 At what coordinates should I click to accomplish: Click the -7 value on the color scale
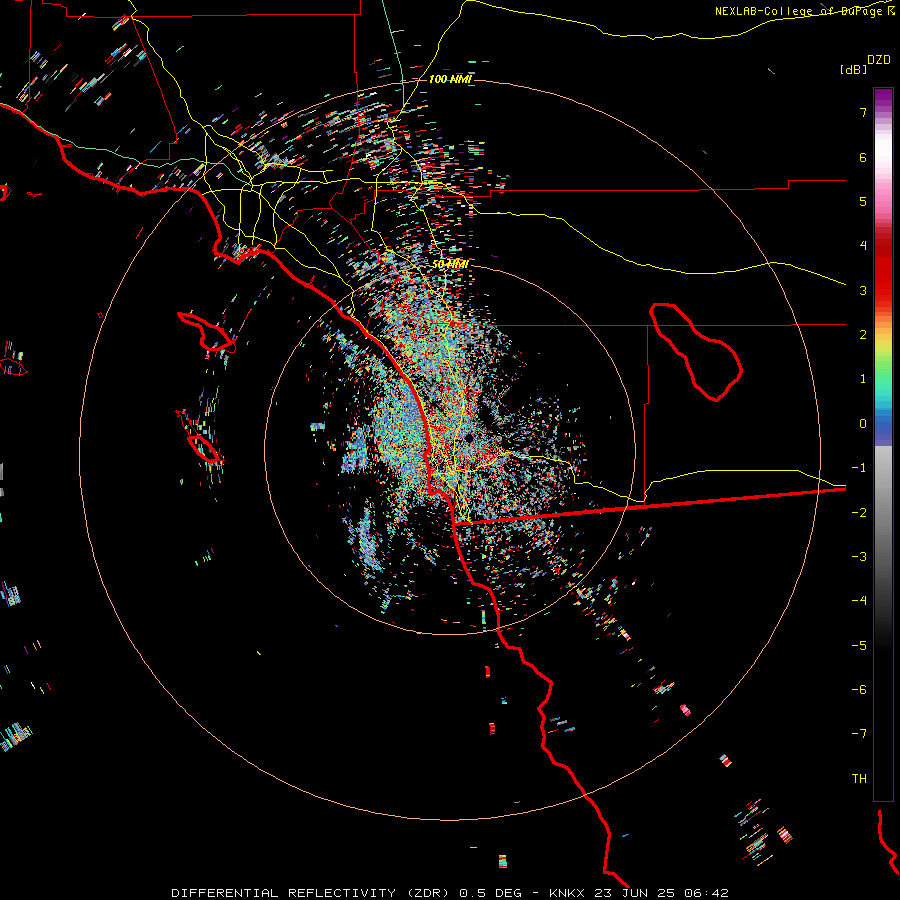pos(859,734)
